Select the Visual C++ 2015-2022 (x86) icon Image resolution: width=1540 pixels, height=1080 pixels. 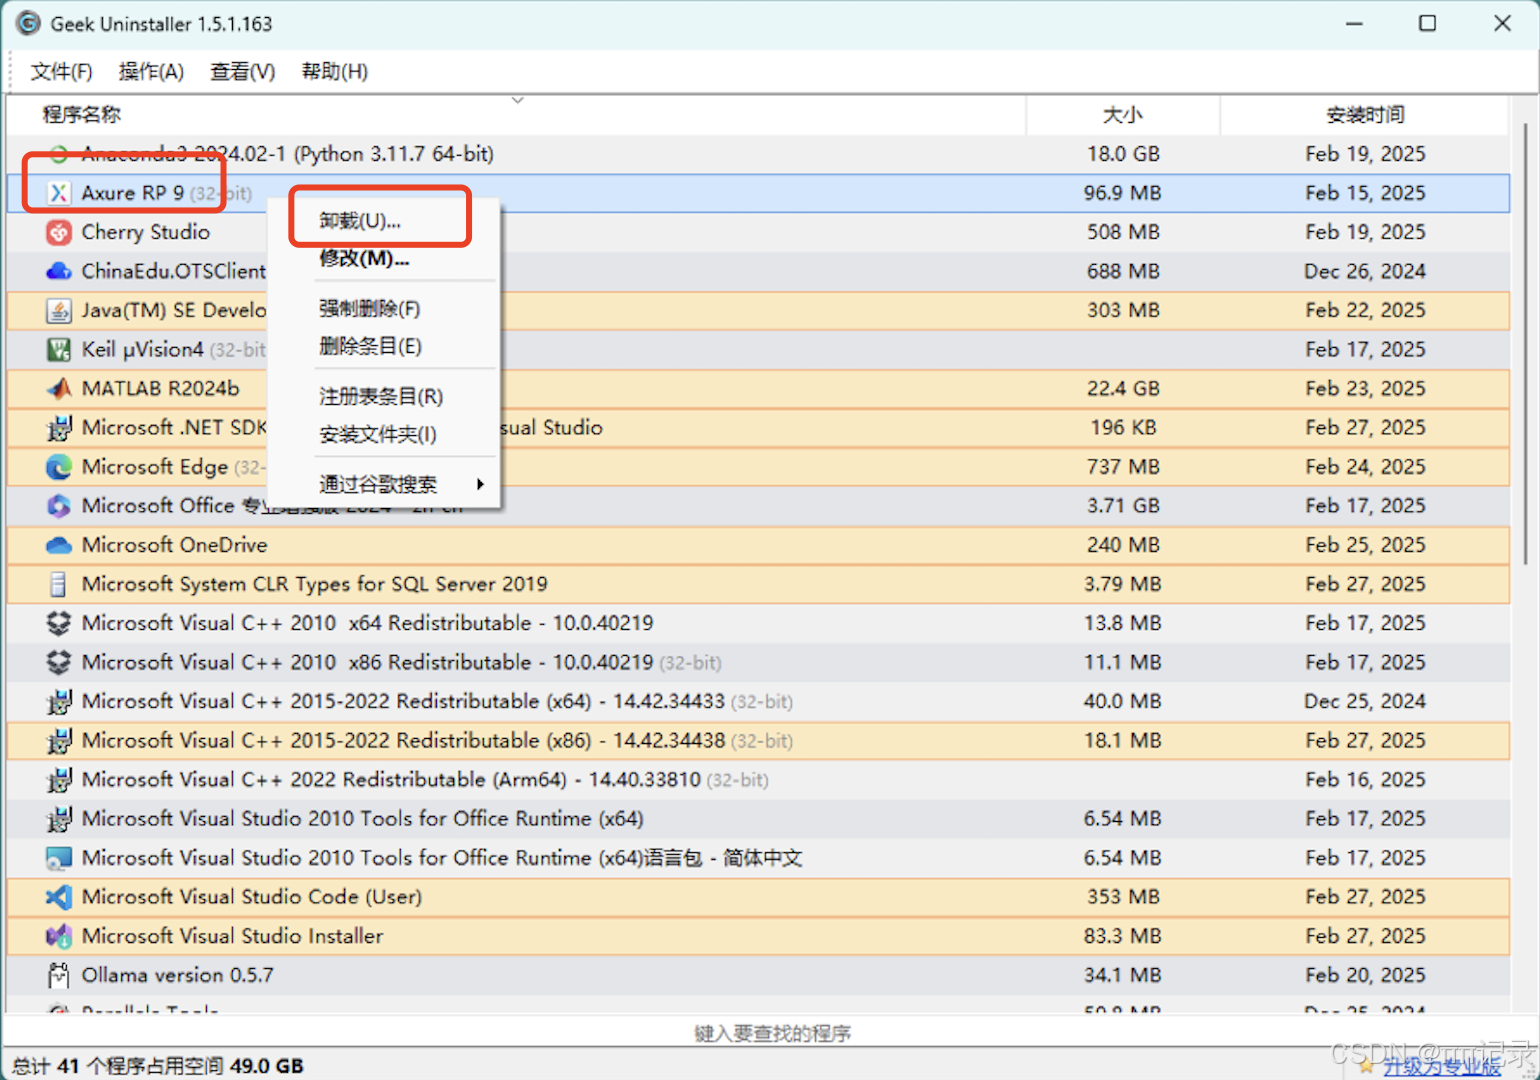59,741
